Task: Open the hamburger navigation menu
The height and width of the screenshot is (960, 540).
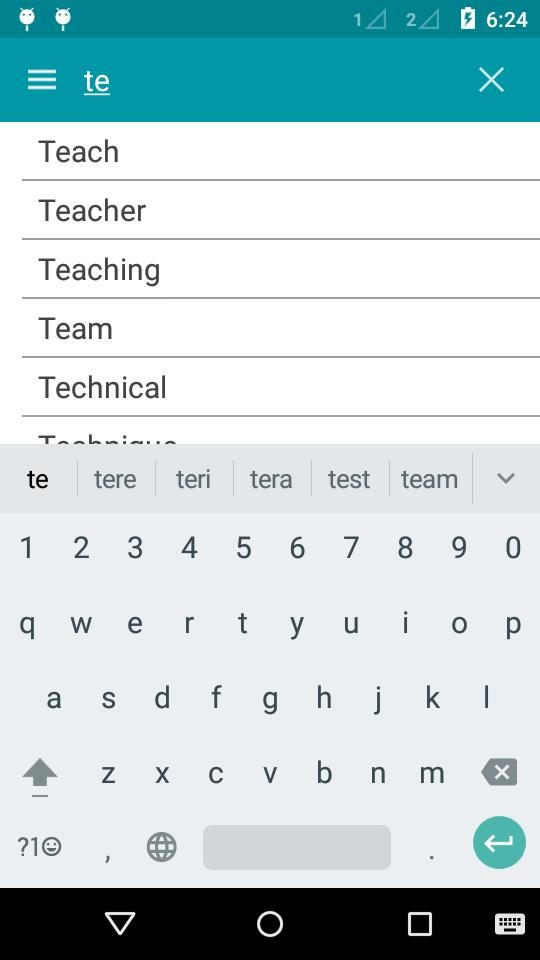Action: [x=42, y=80]
